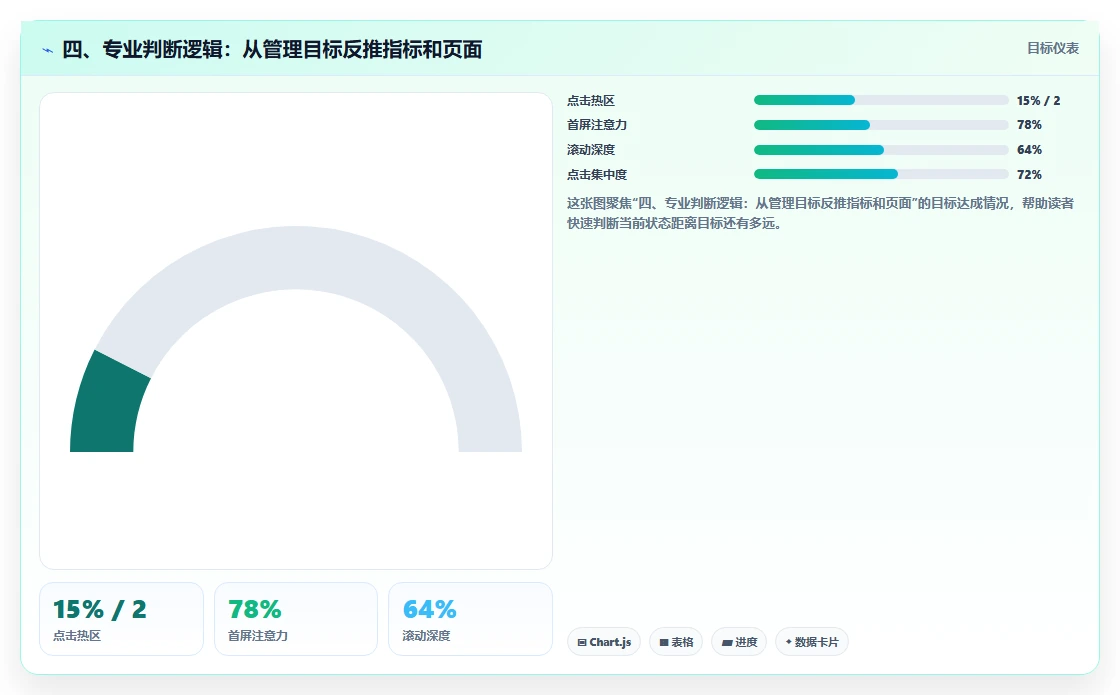Screen dimensions: 1120x695
Task: Click the 滚动深度 progress bar
Action: [881, 150]
